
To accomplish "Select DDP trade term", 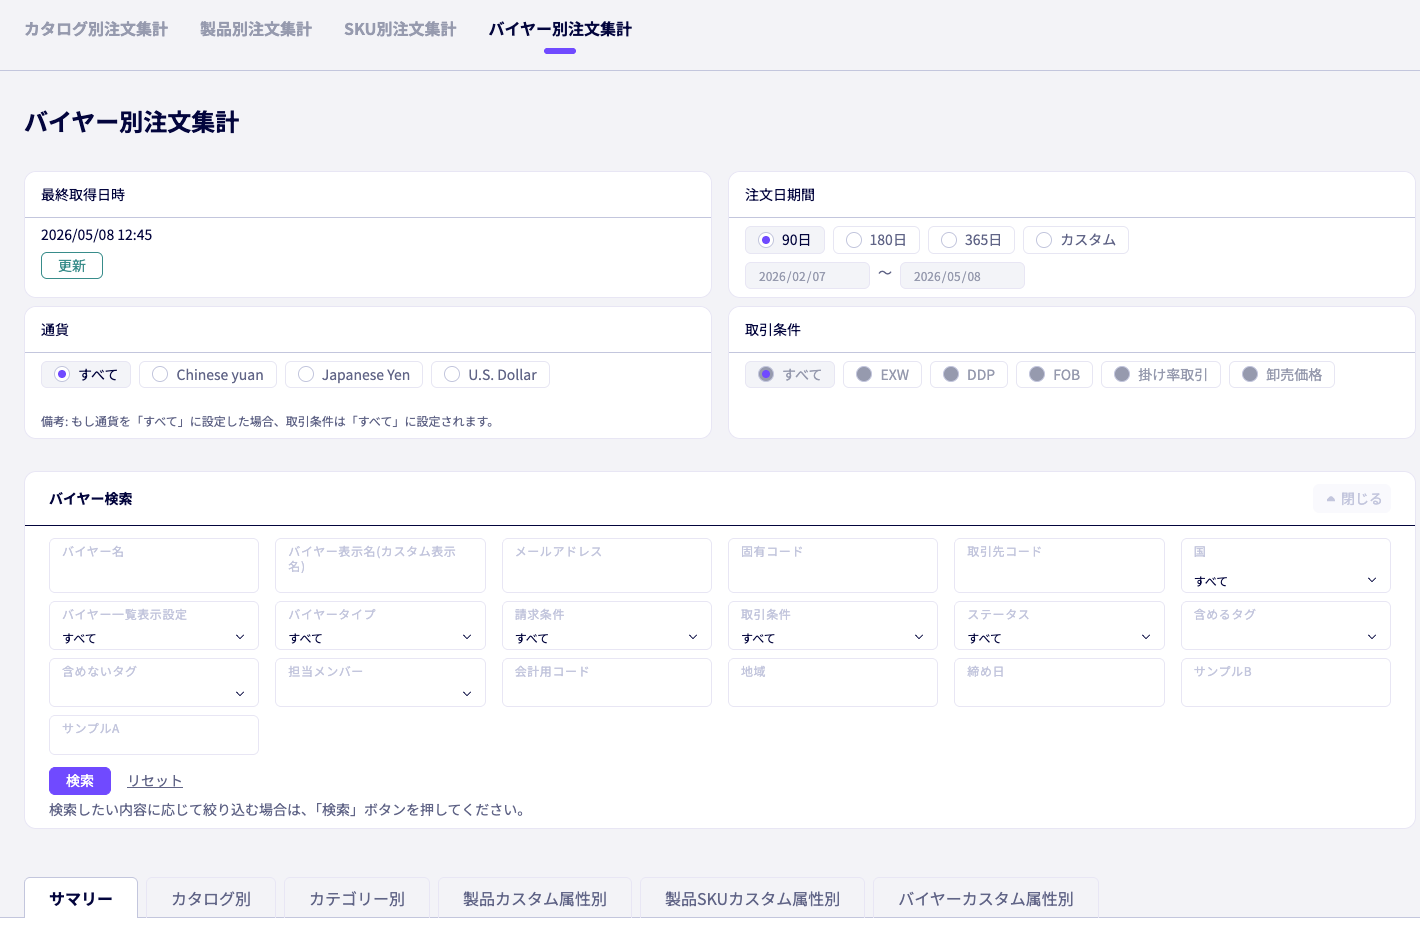I will pyautogui.click(x=969, y=375).
